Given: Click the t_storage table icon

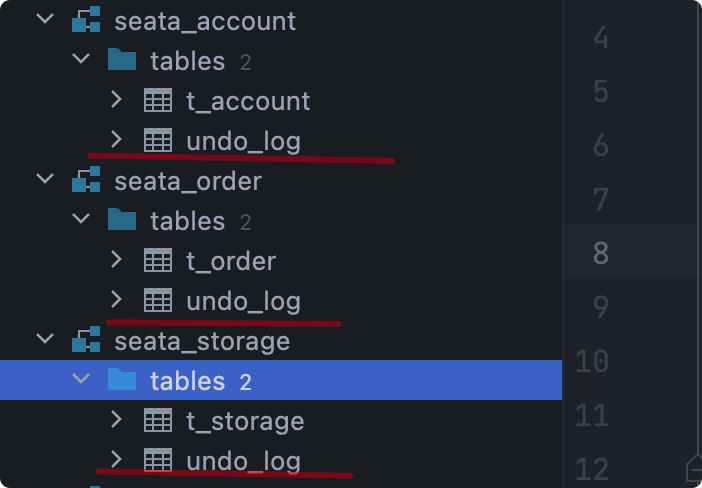Looking at the screenshot, I should (x=158, y=421).
